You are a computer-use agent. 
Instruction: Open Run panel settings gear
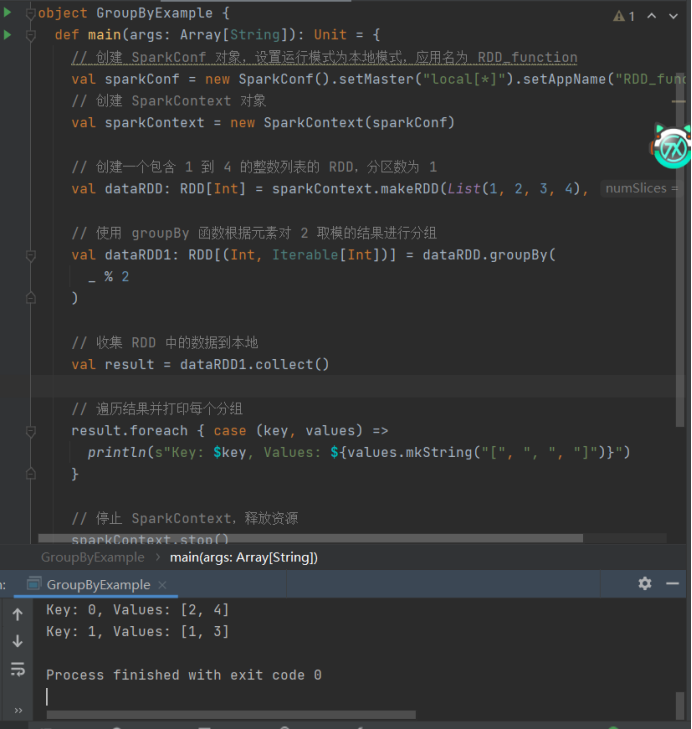pos(645,583)
